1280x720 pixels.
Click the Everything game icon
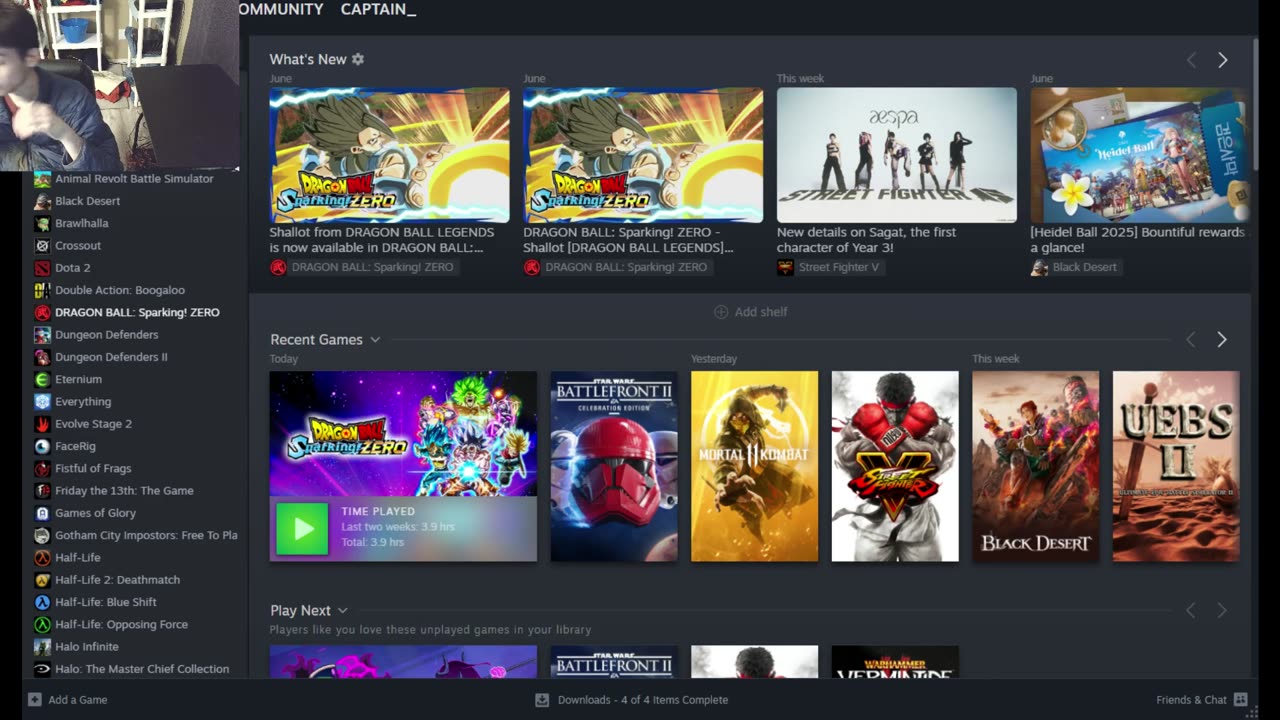(x=42, y=401)
